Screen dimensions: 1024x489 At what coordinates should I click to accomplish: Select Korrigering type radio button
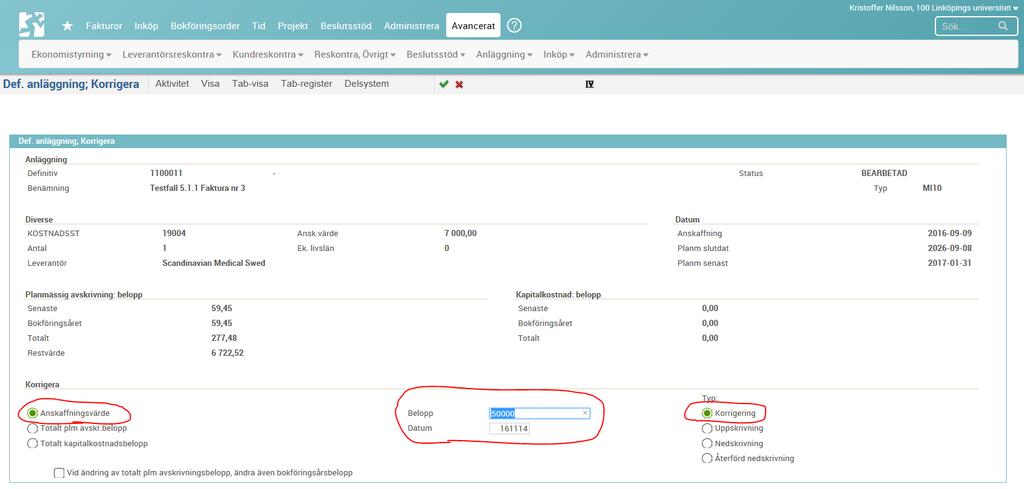tap(707, 413)
